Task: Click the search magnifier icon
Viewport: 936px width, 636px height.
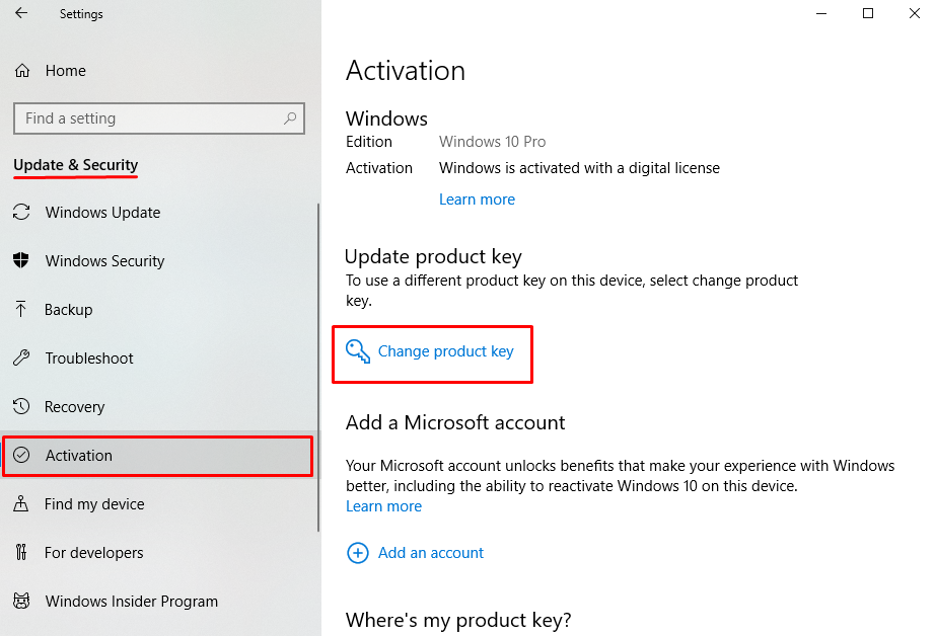Action: click(290, 118)
